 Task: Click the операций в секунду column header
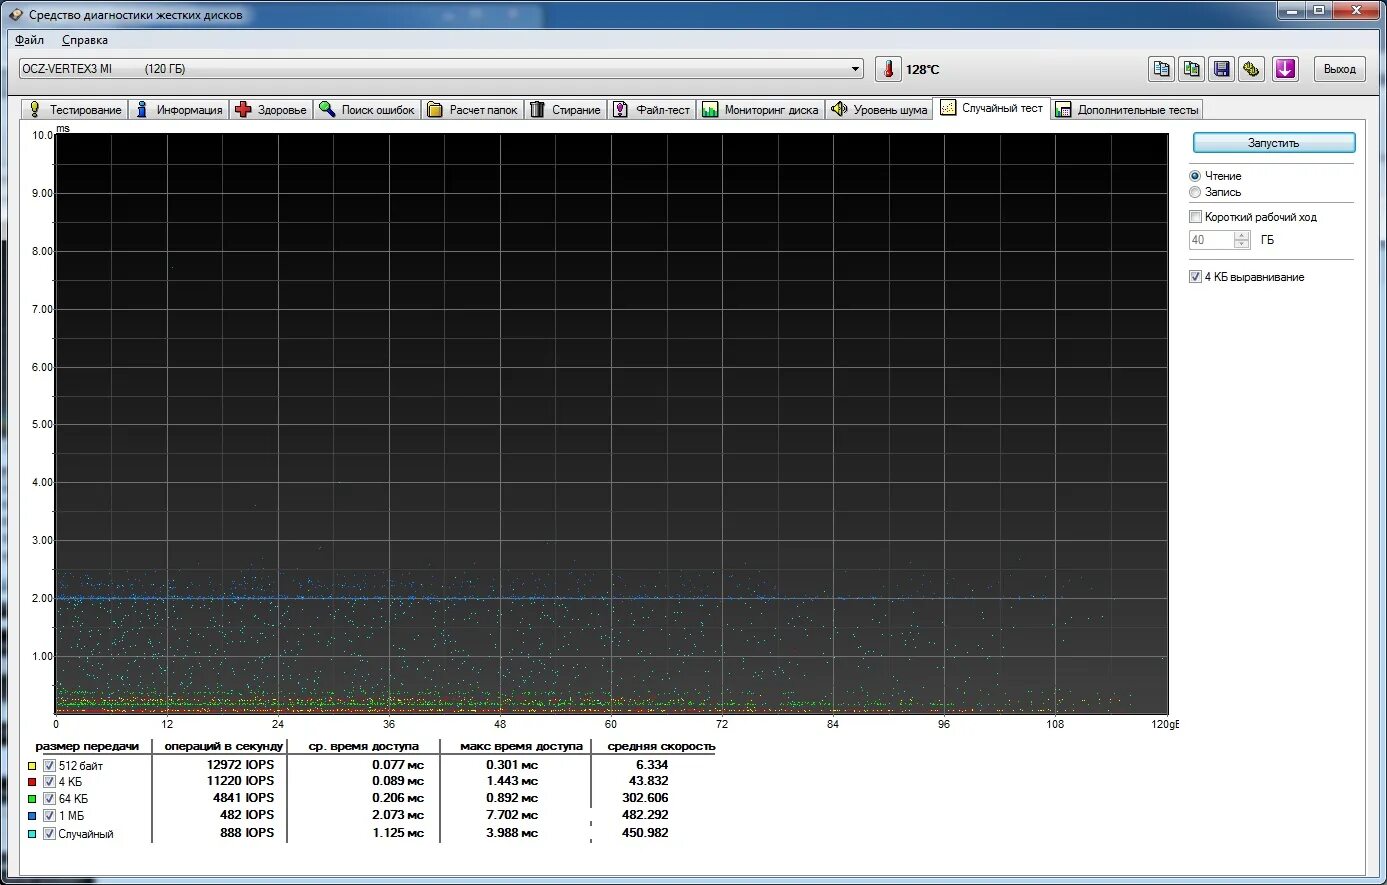(x=224, y=746)
